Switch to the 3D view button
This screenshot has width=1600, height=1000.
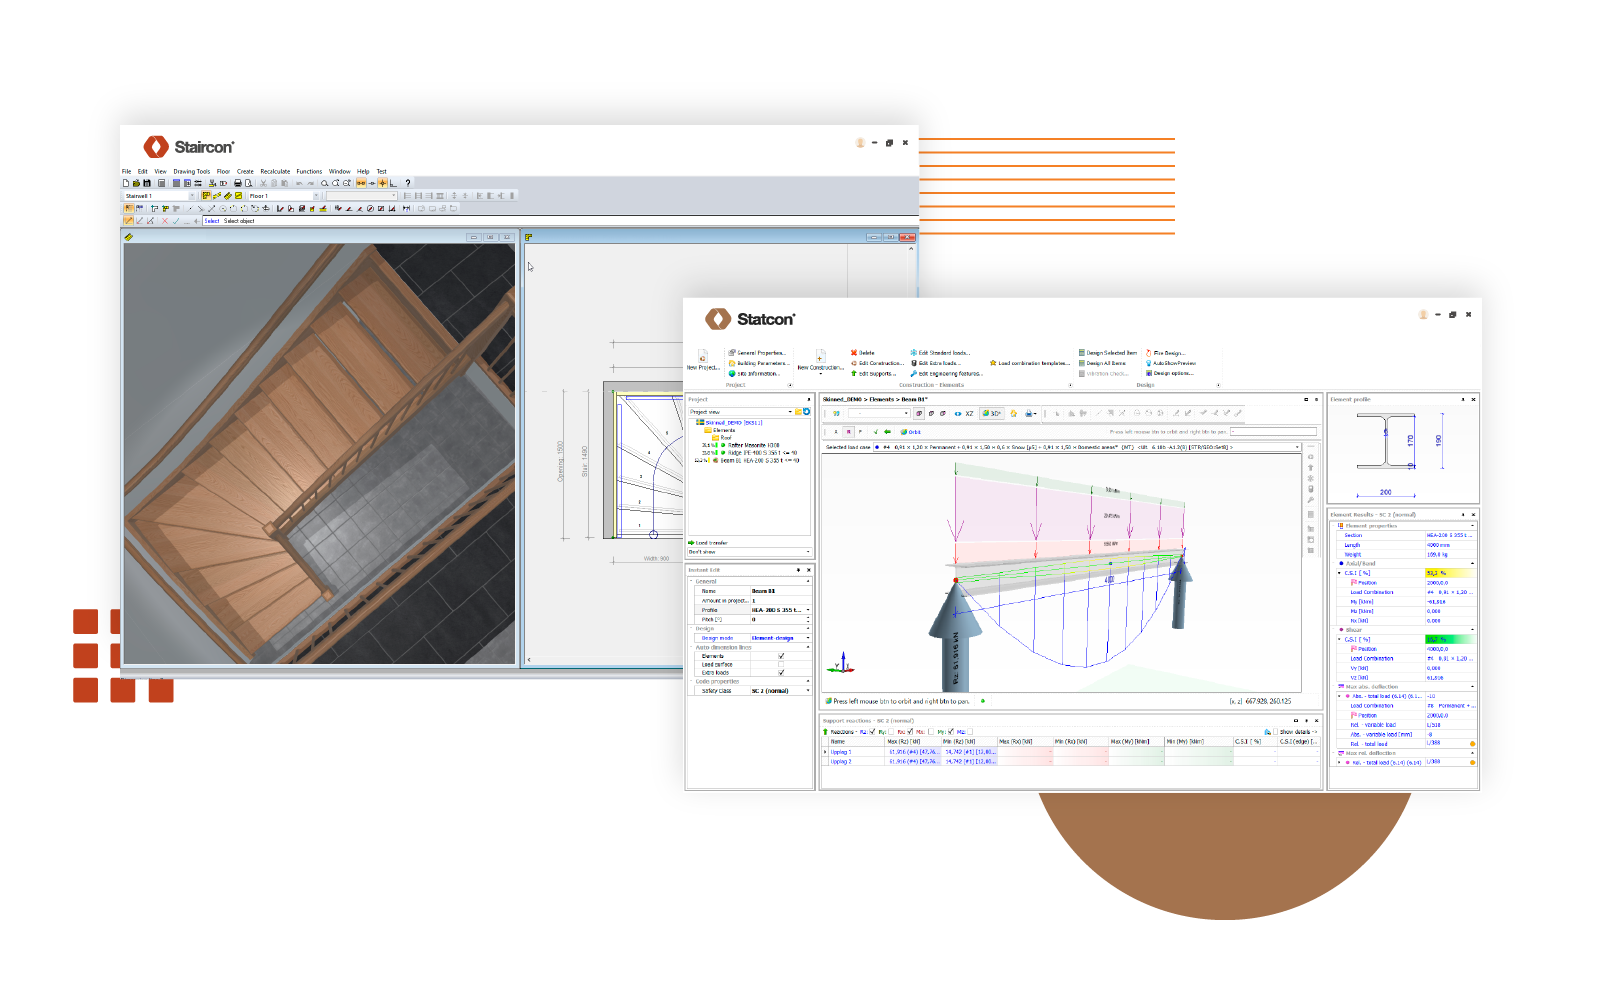992,413
